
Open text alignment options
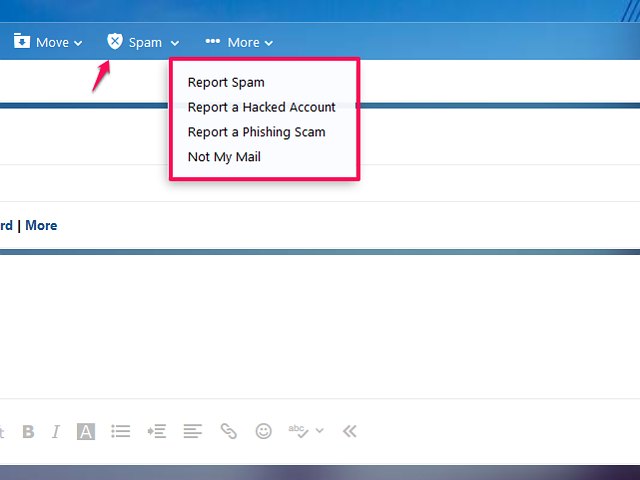193,432
